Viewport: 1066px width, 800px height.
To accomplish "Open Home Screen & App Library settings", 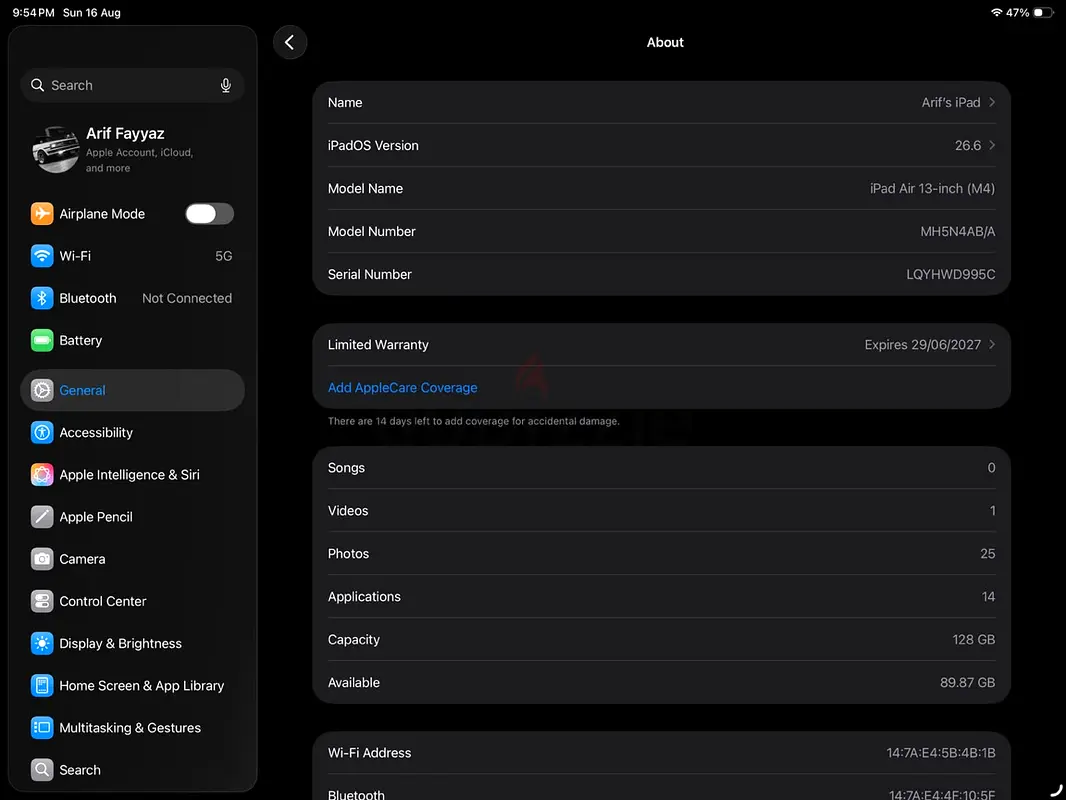I will [x=133, y=685].
